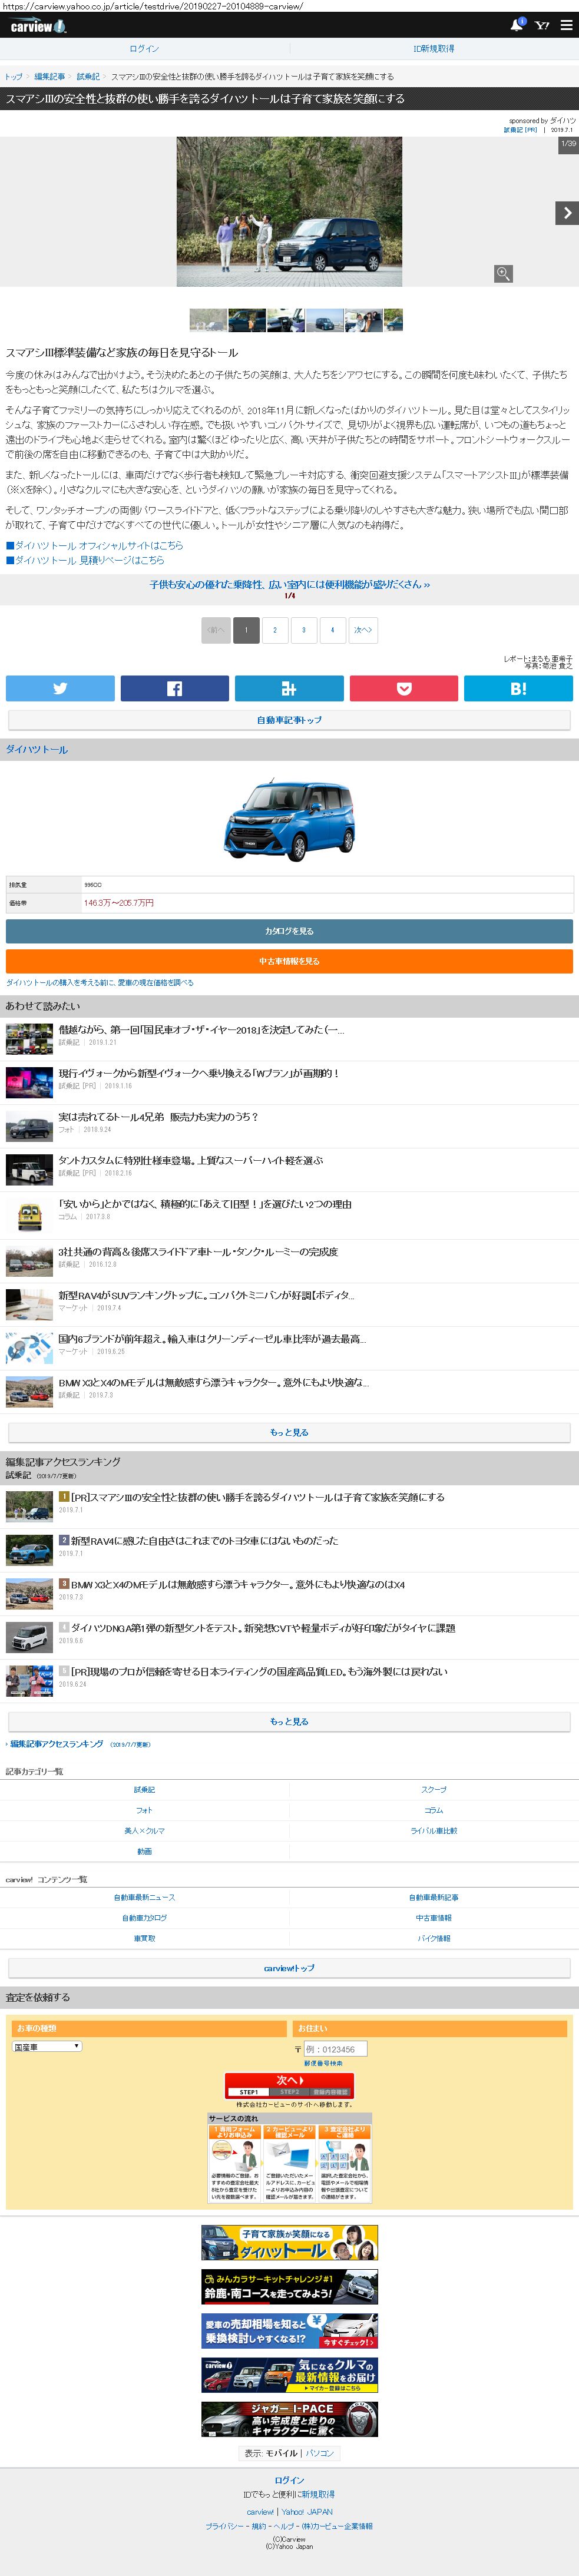Go to page 2

(275, 630)
